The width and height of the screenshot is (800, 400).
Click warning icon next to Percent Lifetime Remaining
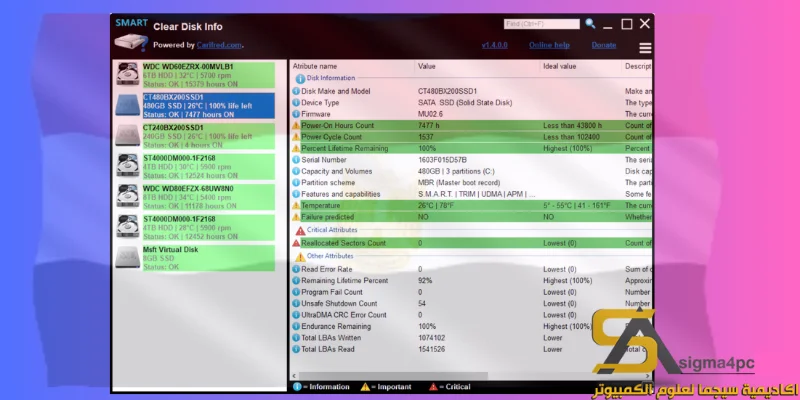296,148
